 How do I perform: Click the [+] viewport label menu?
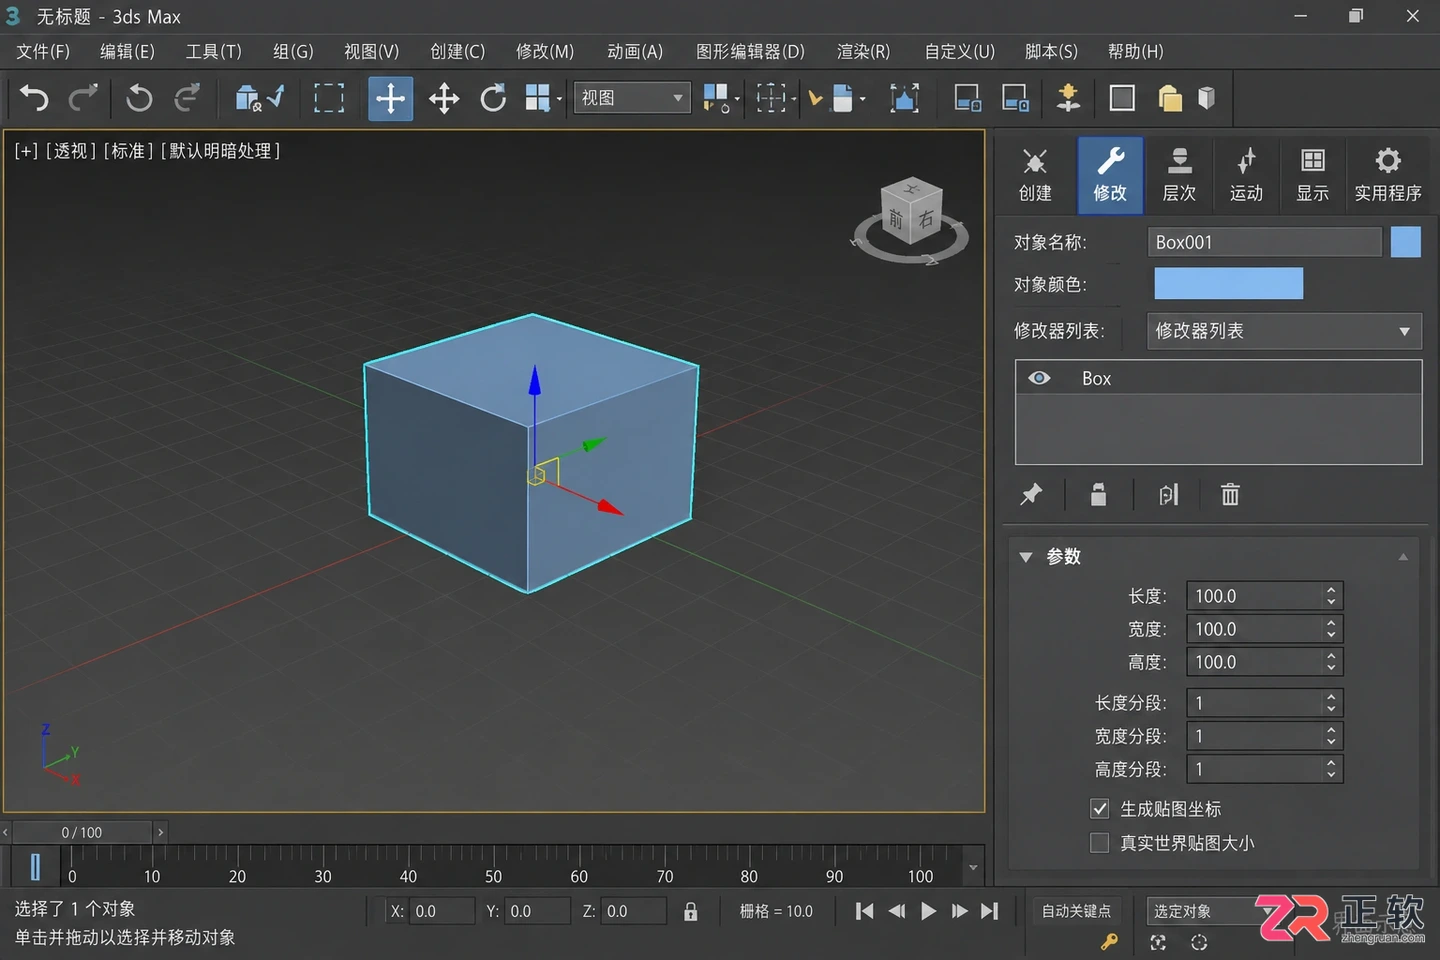point(26,151)
